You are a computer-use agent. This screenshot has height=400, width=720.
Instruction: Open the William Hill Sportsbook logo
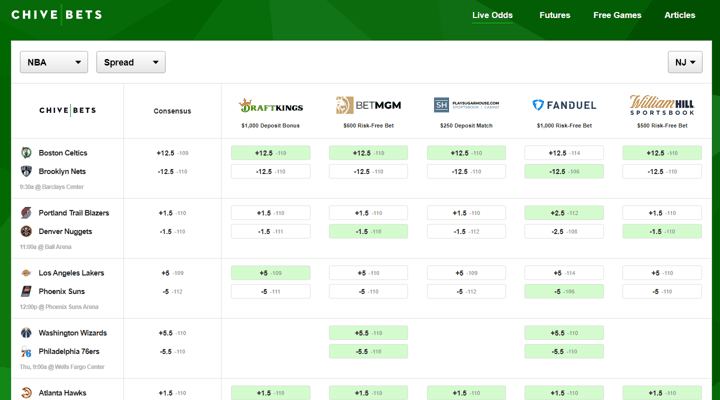coord(662,105)
